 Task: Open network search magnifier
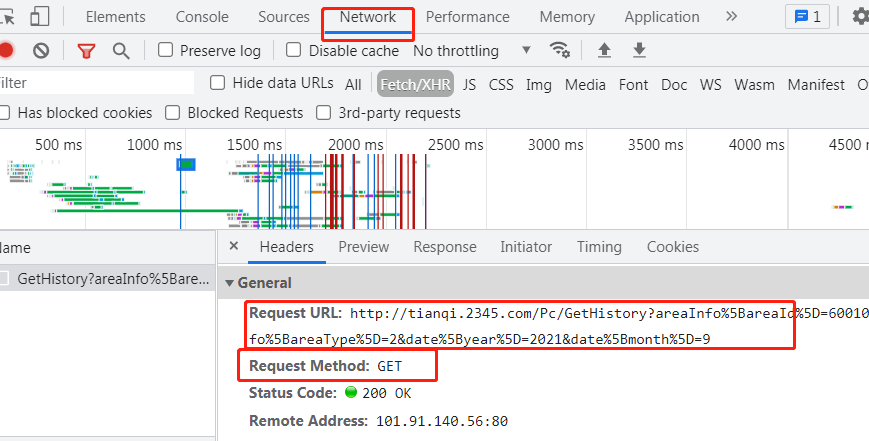[121, 51]
